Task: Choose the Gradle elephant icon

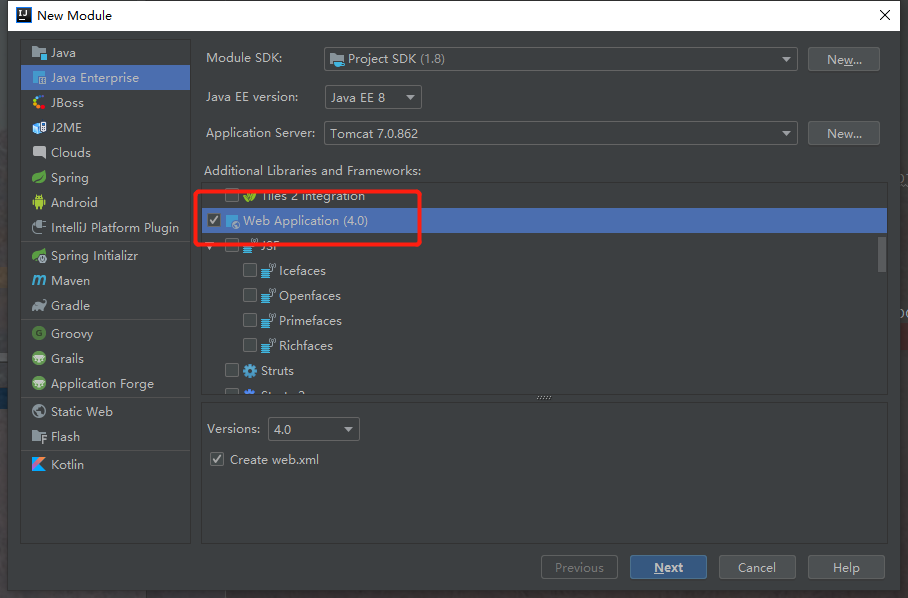Action: (39, 305)
